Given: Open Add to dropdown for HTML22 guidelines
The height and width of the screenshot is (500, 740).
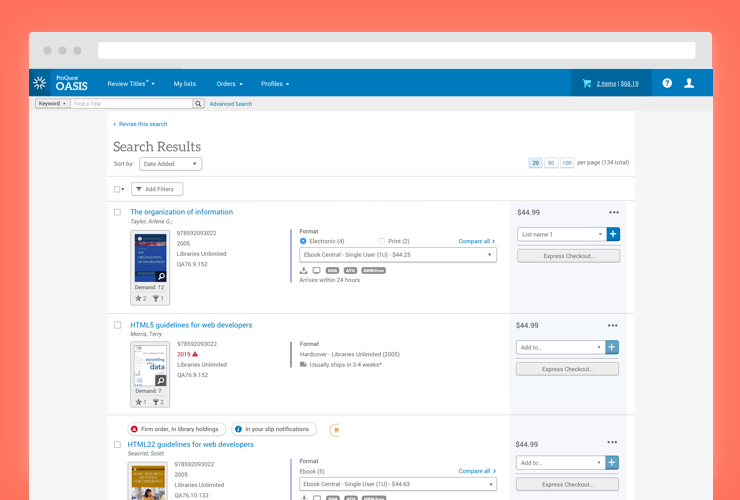Looking at the screenshot, I should click(x=560, y=463).
